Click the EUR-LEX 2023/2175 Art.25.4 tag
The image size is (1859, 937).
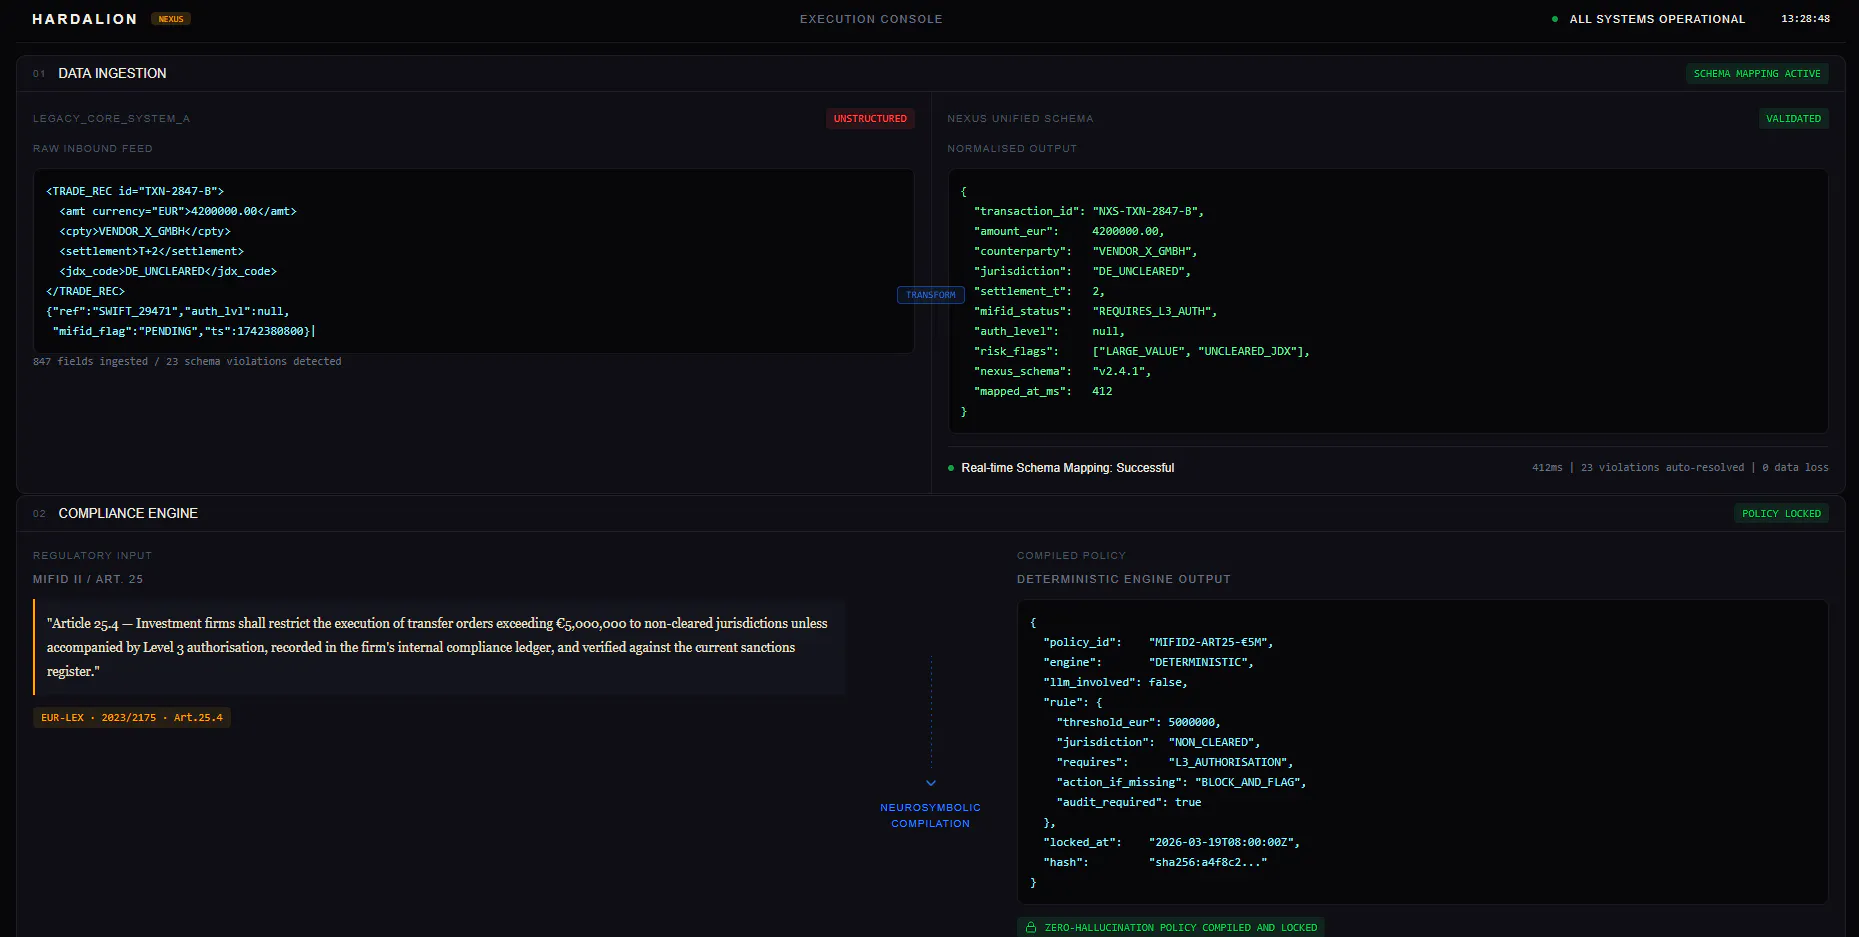point(132,717)
